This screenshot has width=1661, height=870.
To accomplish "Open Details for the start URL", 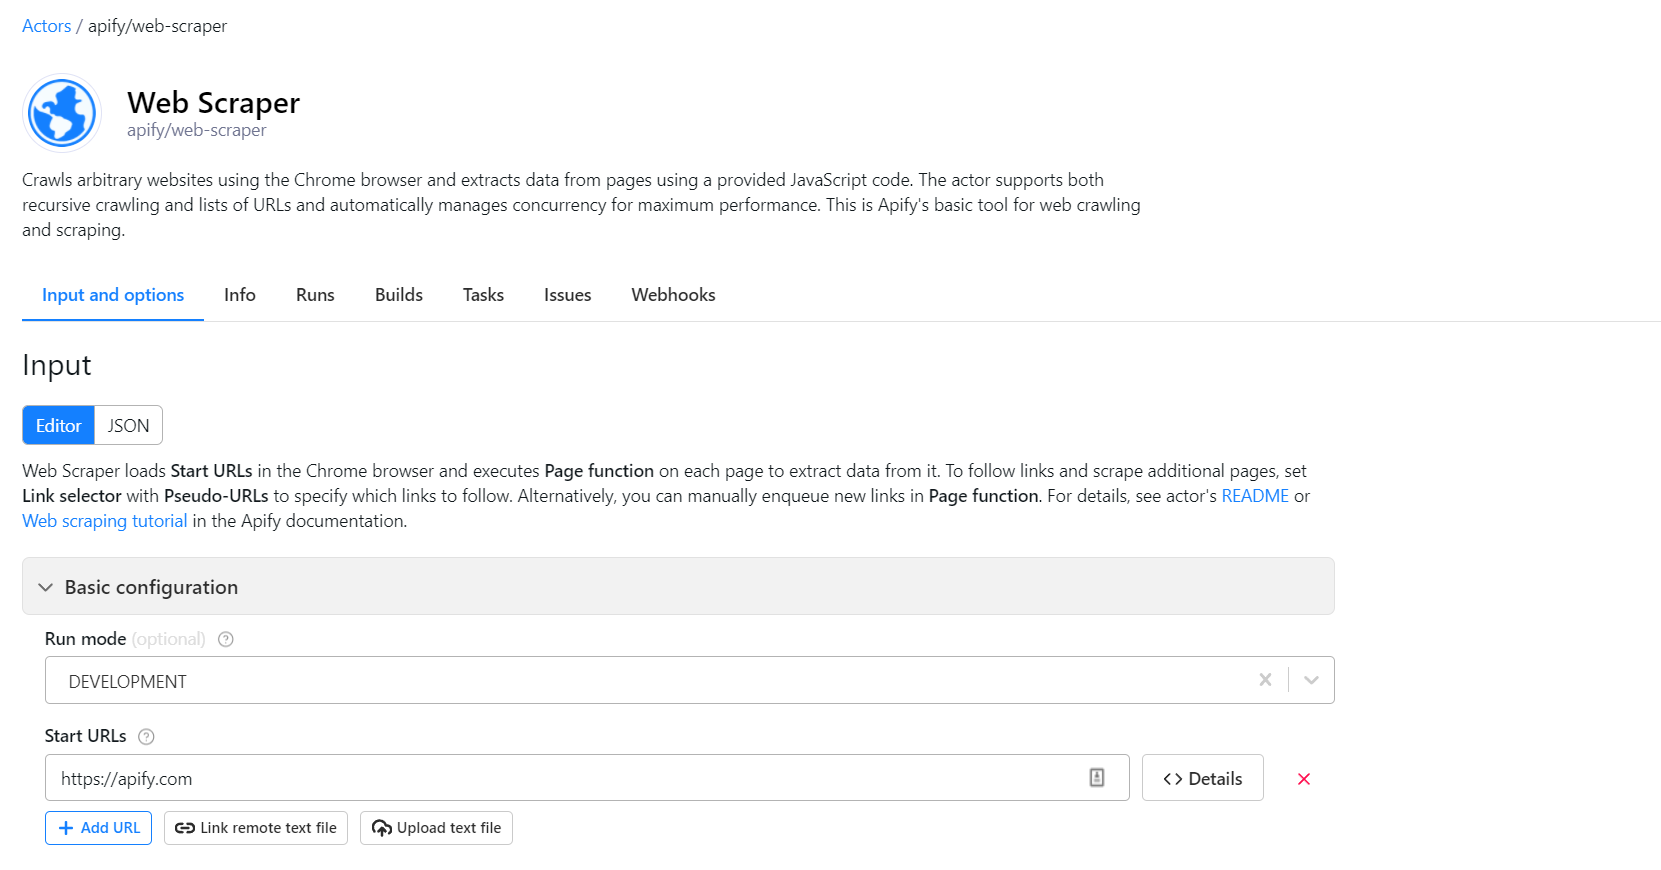I will [x=1203, y=778].
